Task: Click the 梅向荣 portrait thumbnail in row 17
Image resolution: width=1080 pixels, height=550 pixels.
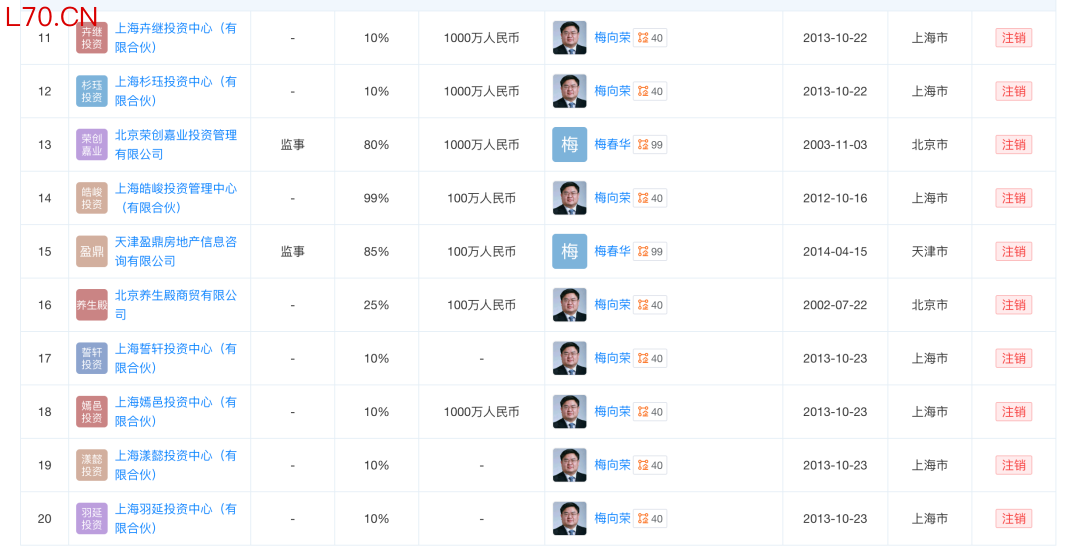Action: click(x=570, y=358)
